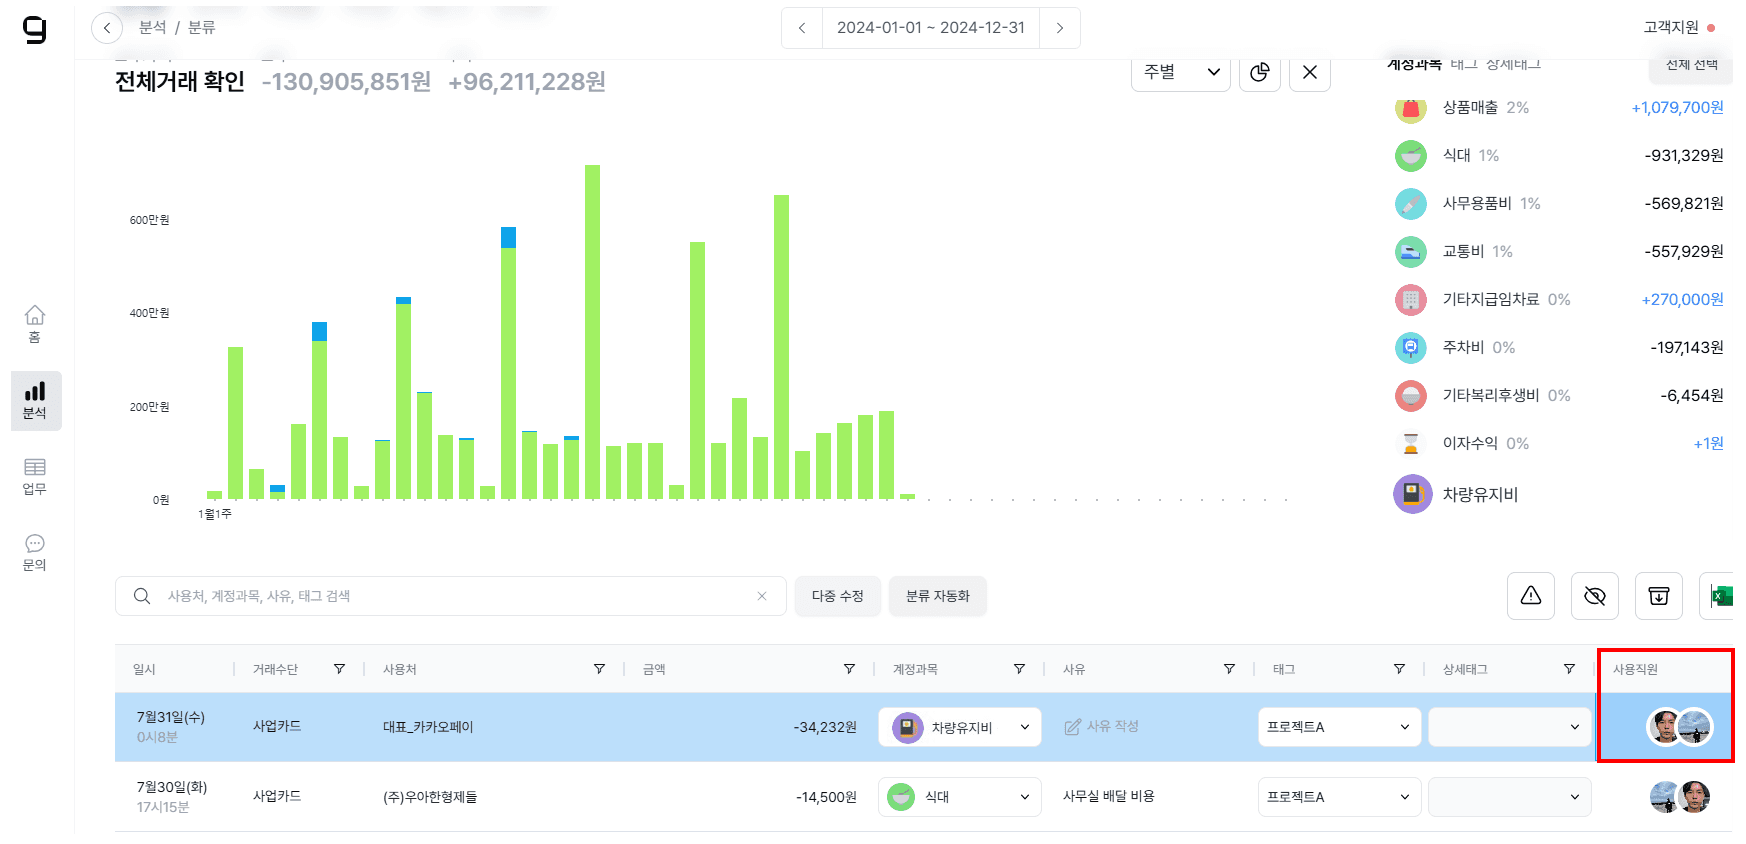1746x844 pixels.
Task: Click the archive box icon button
Action: [1659, 596]
